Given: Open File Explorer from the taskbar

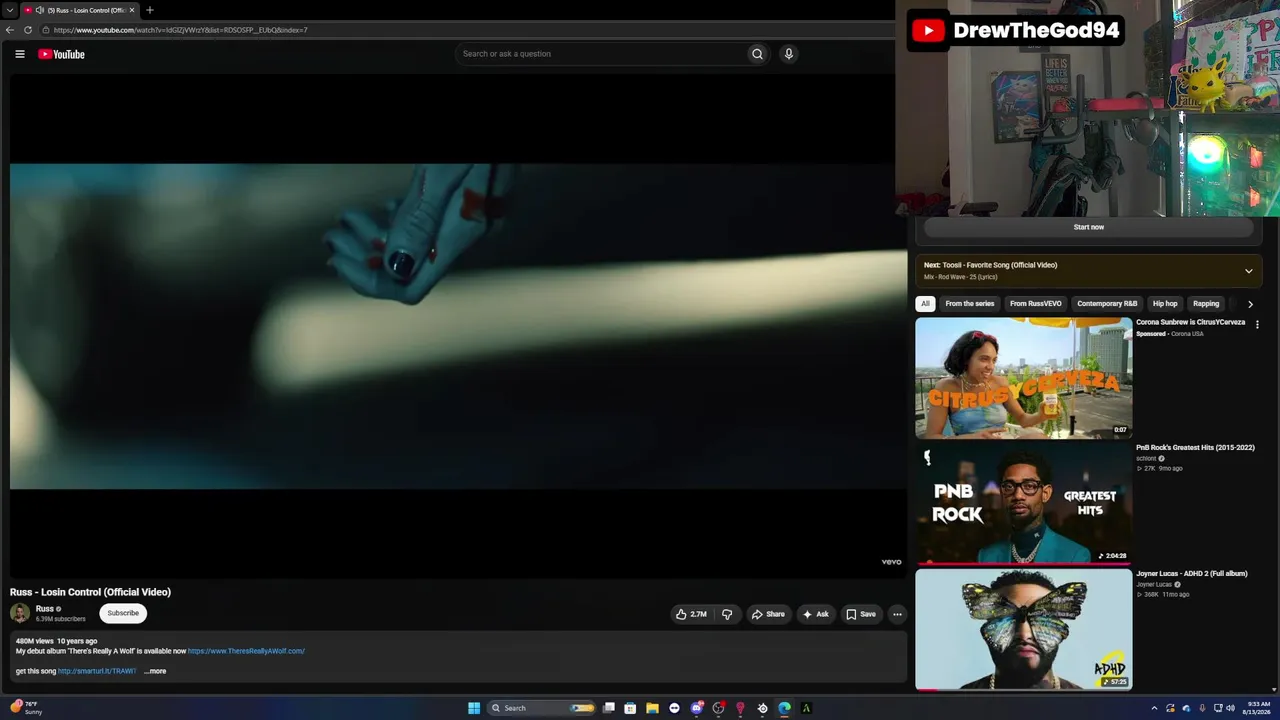Looking at the screenshot, I should click(652, 708).
